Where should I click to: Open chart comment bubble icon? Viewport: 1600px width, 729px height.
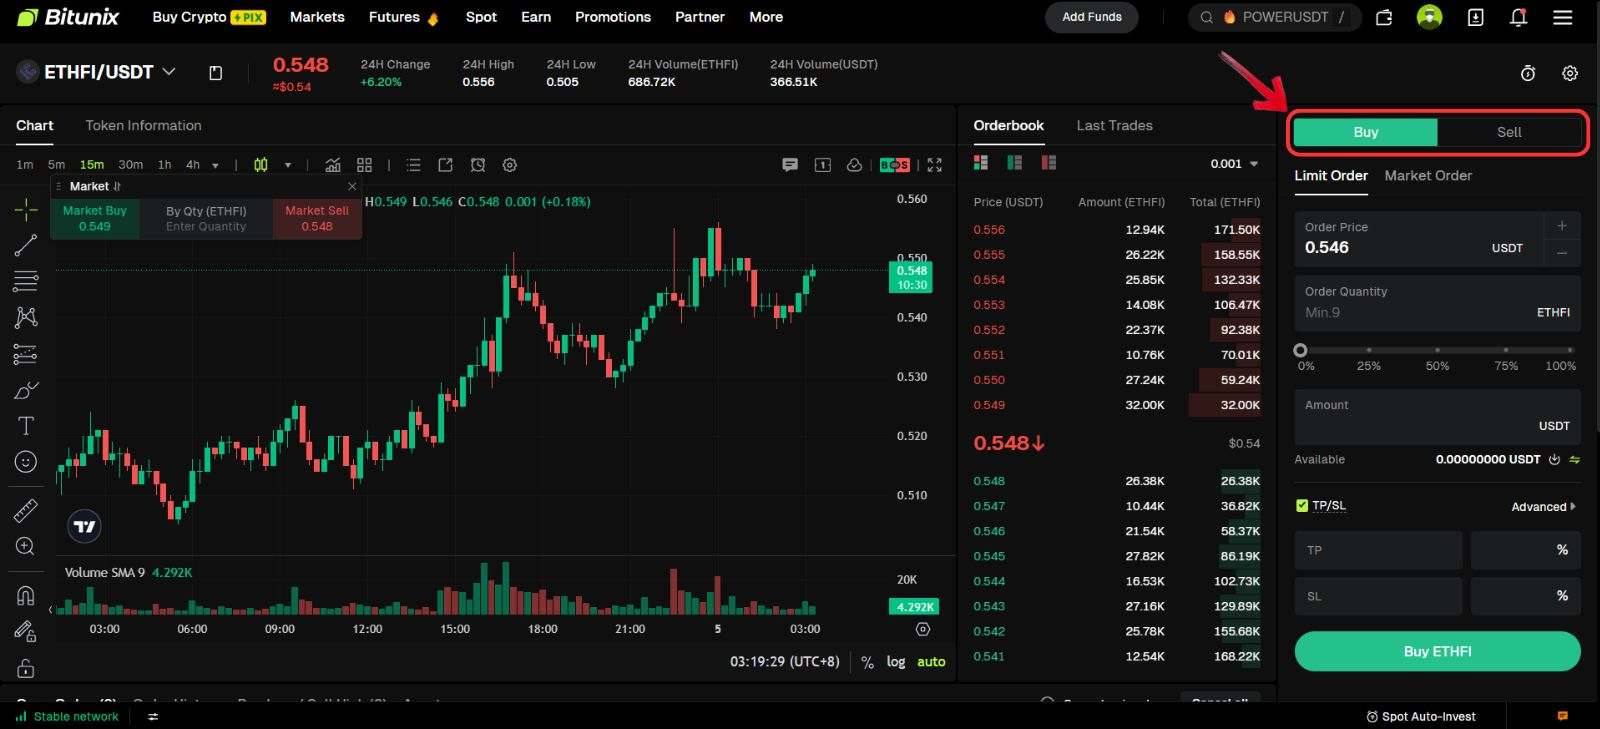tap(790, 165)
